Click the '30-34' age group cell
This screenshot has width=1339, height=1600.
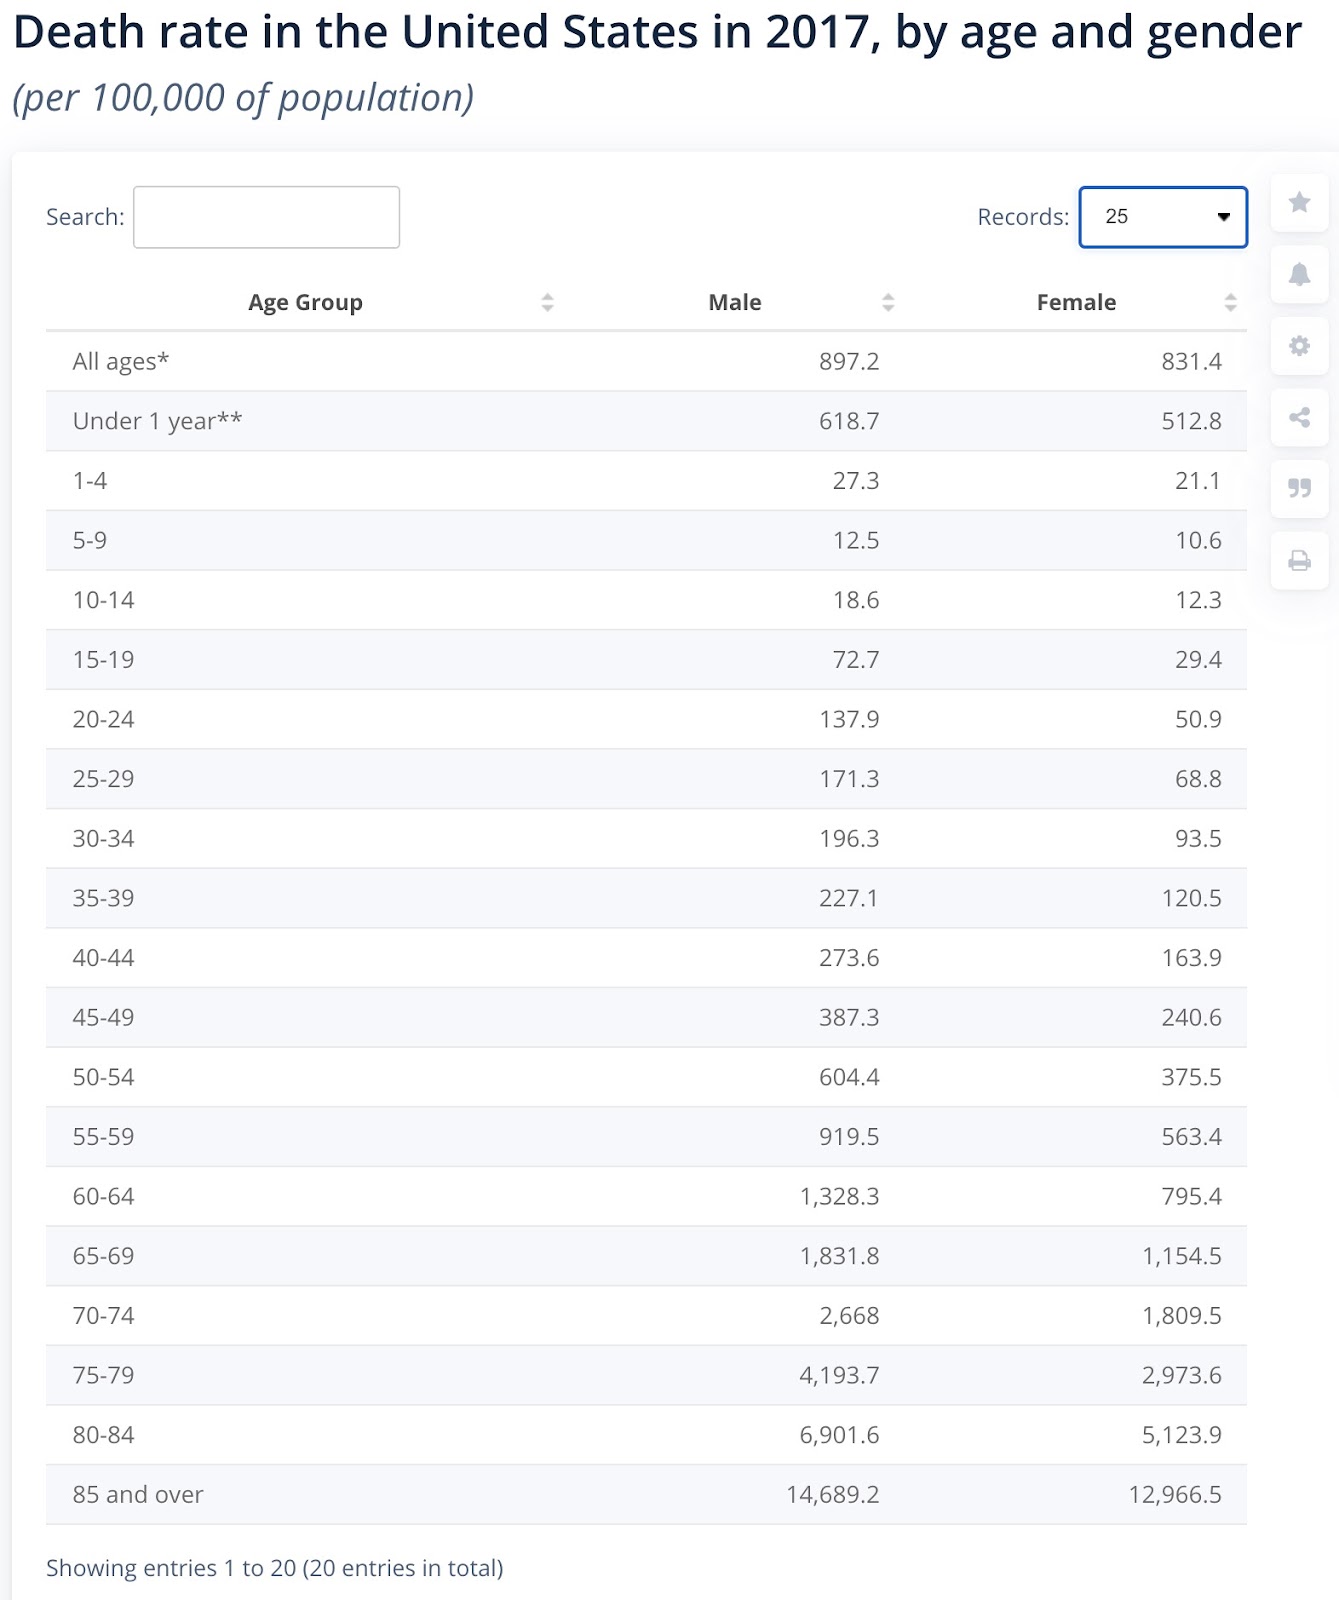(x=103, y=838)
